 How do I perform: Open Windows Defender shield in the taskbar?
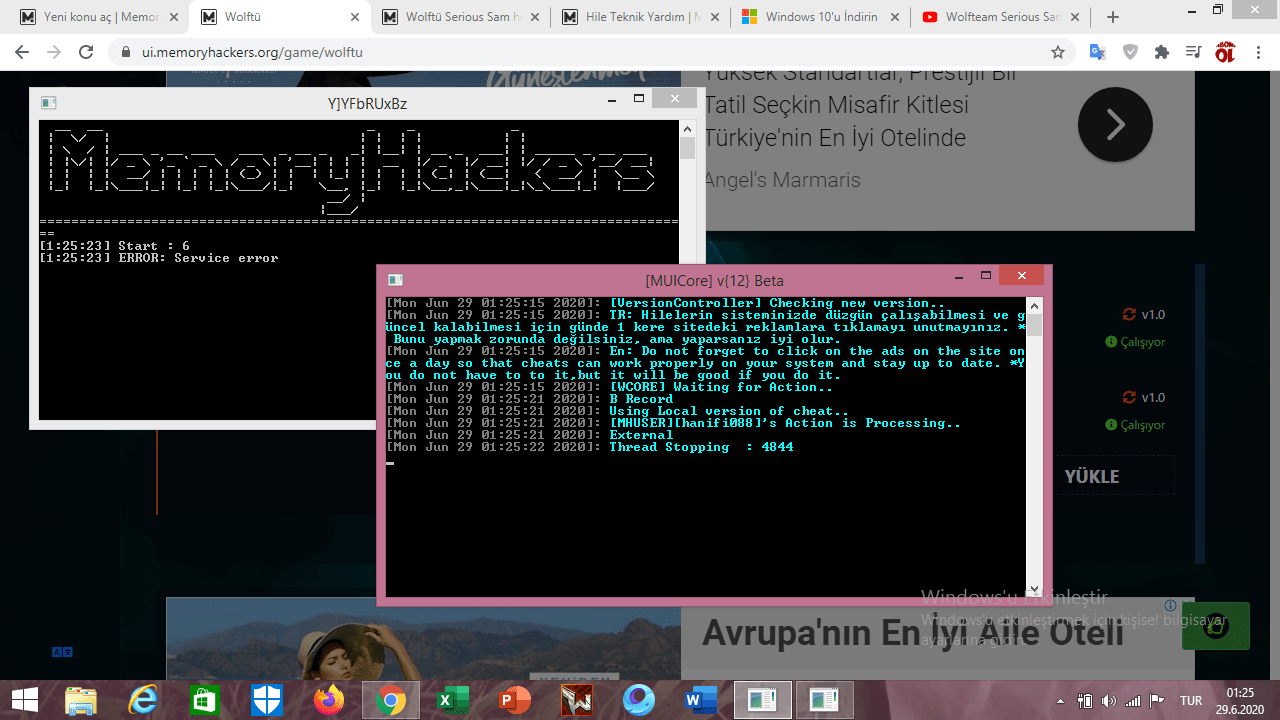tap(267, 700)
